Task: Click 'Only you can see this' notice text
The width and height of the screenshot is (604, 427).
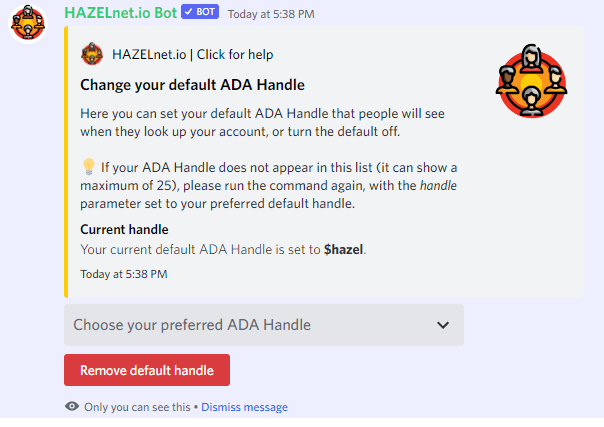Action: [x=137, y=407]
